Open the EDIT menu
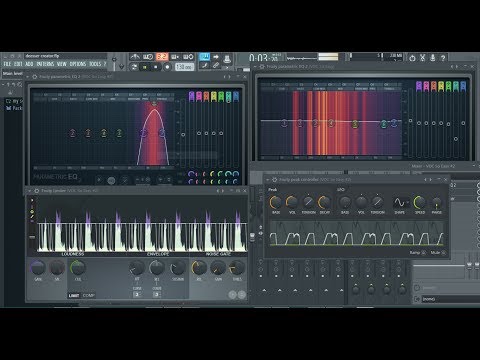 [18, 64]
